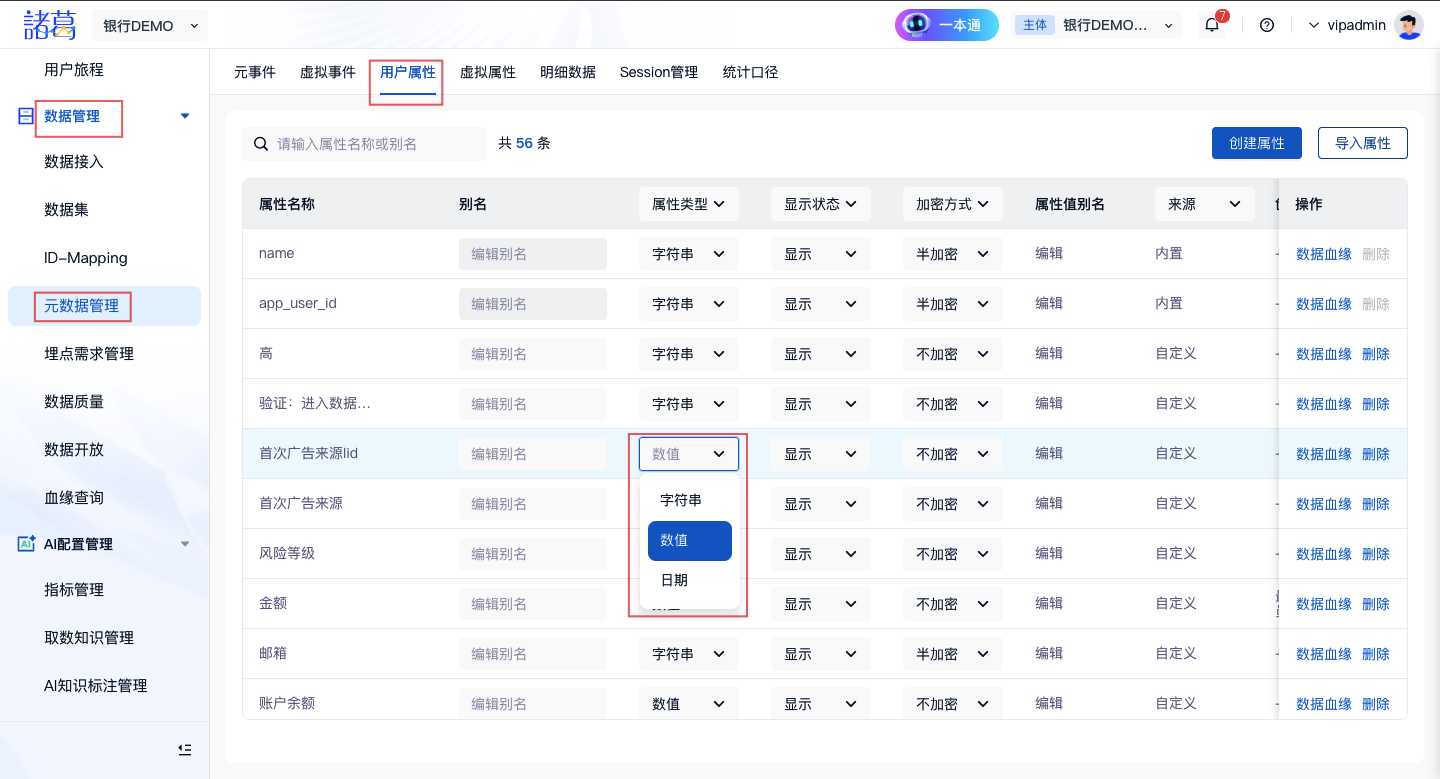Open the 一本通 robot assistant
The image size is (1440, 779).
click(x=946, y=26)
